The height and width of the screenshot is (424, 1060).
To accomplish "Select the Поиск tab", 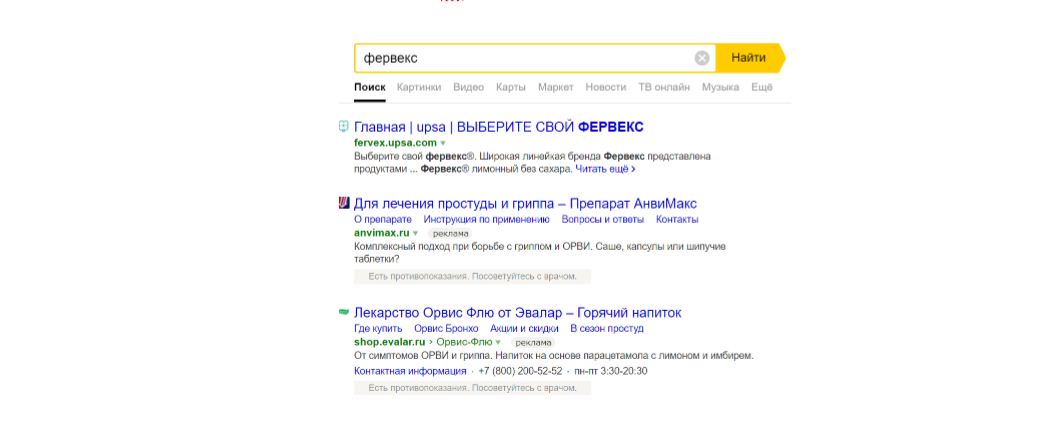I will pos(370,87).
